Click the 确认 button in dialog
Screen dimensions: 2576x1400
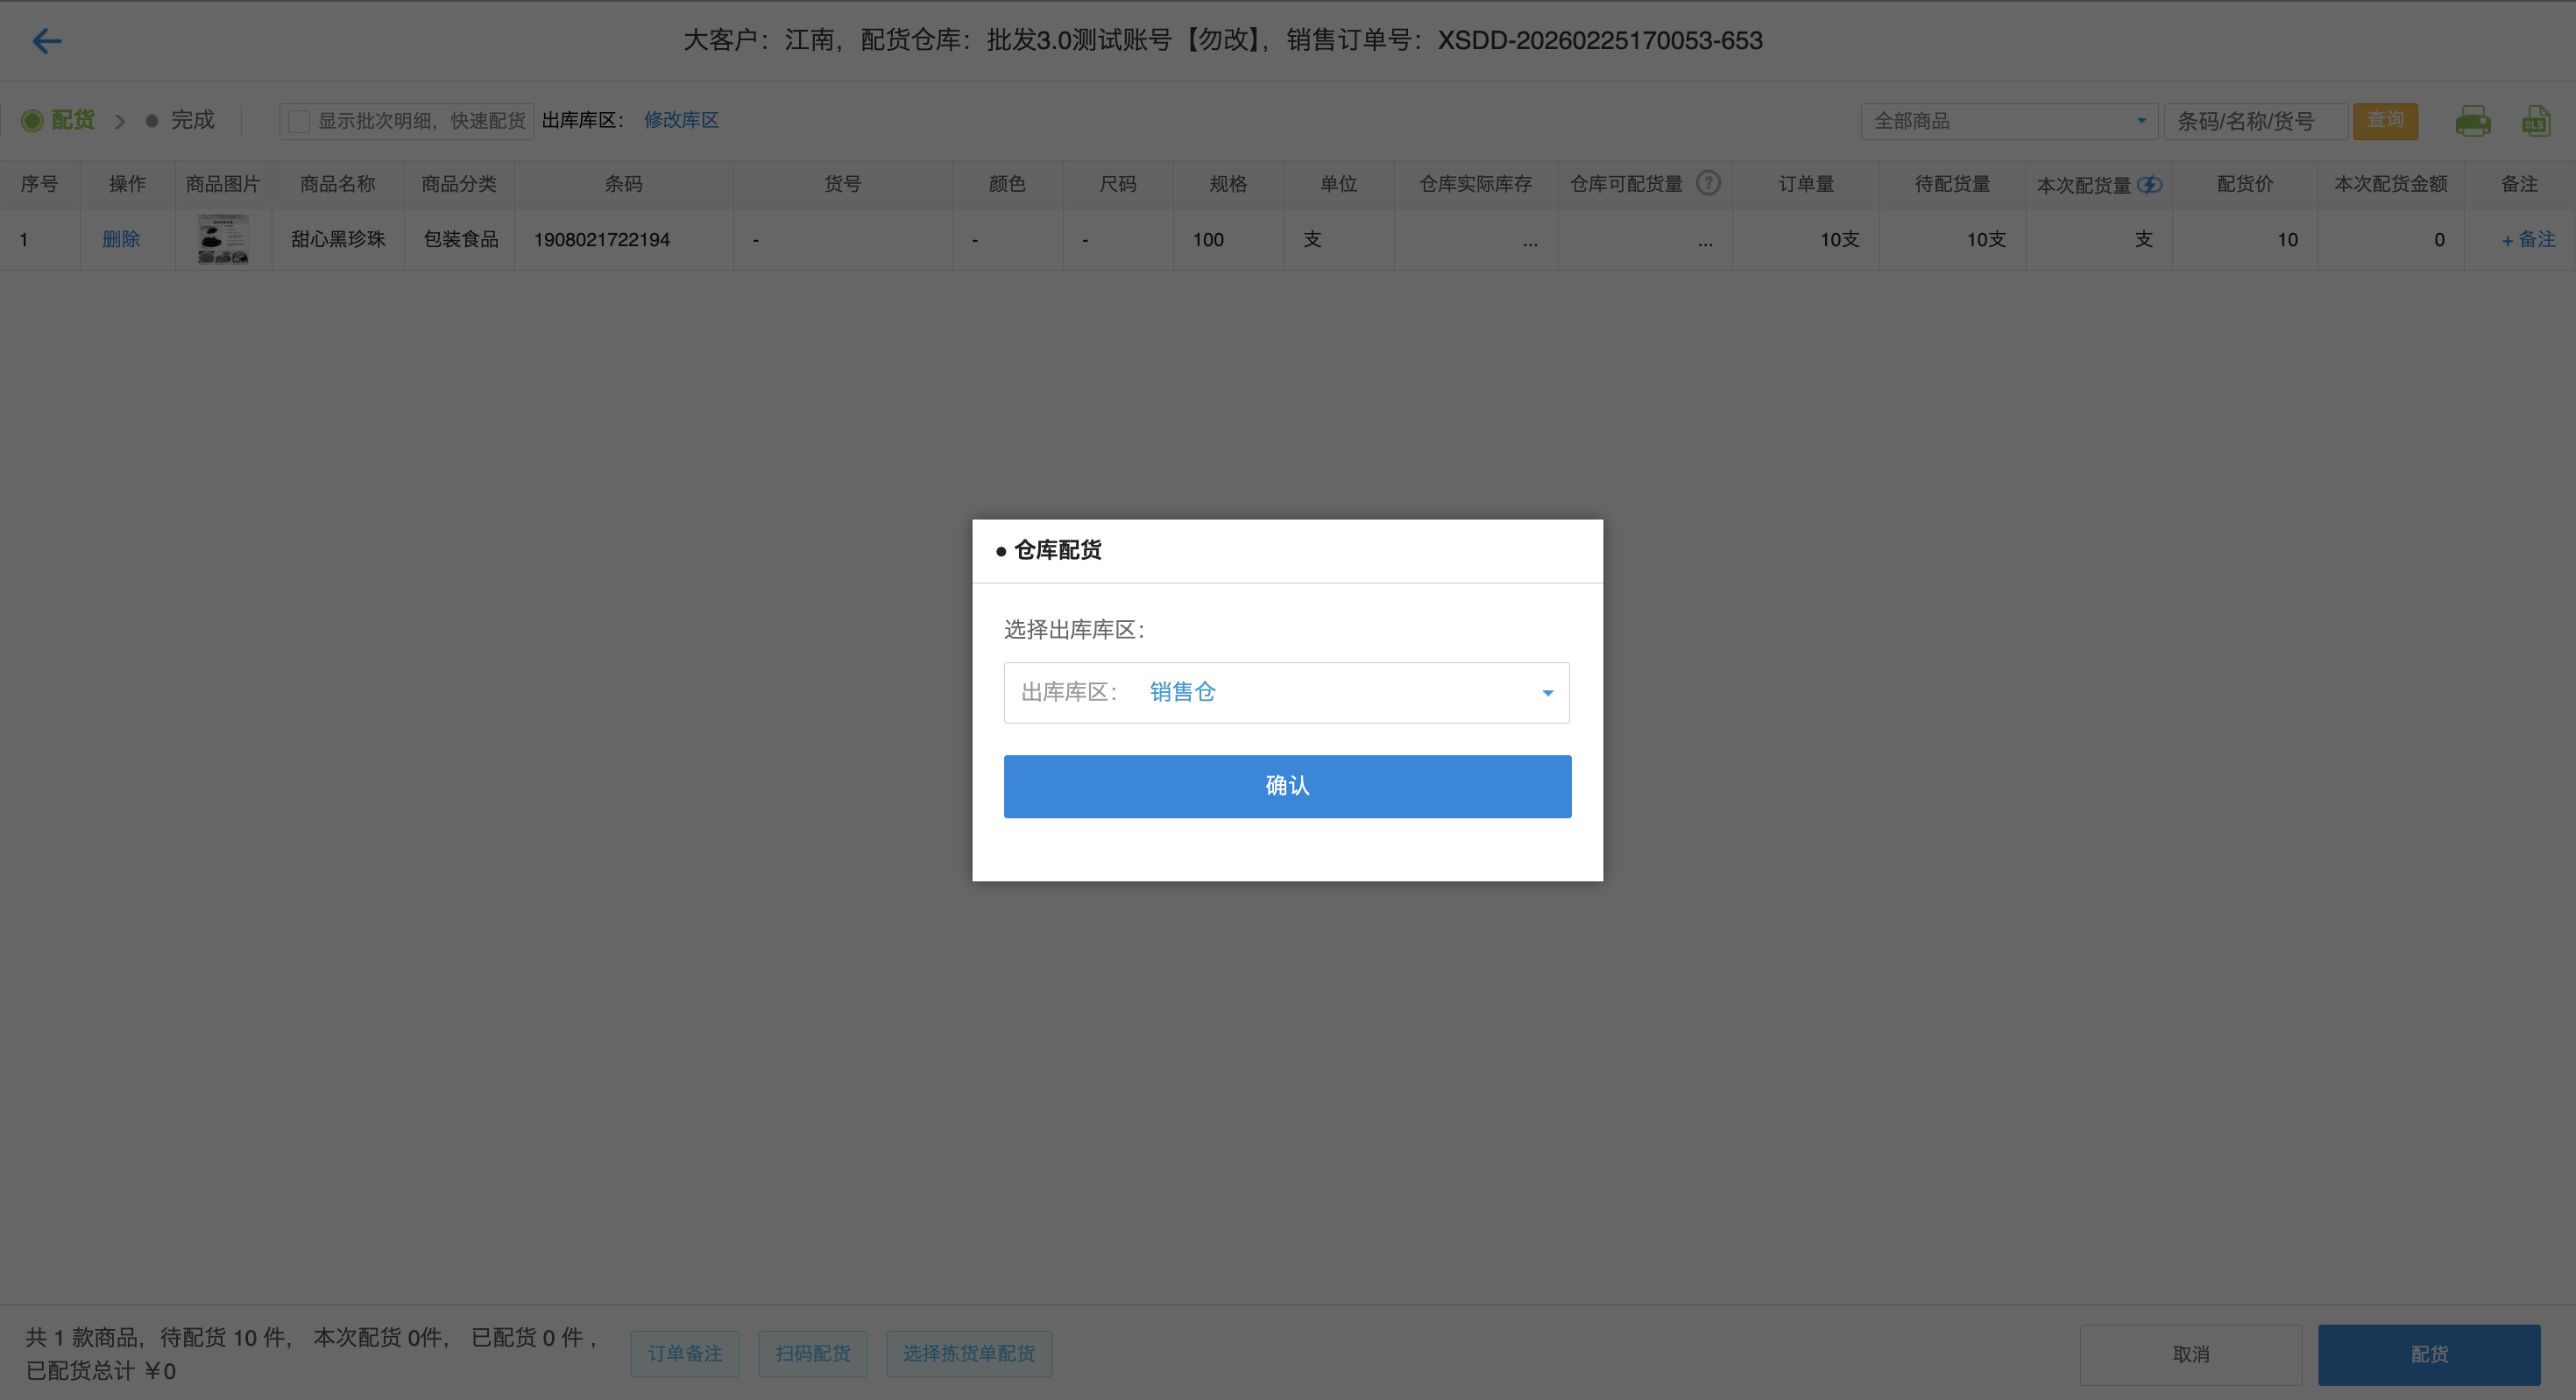[x=1287, y=786]
